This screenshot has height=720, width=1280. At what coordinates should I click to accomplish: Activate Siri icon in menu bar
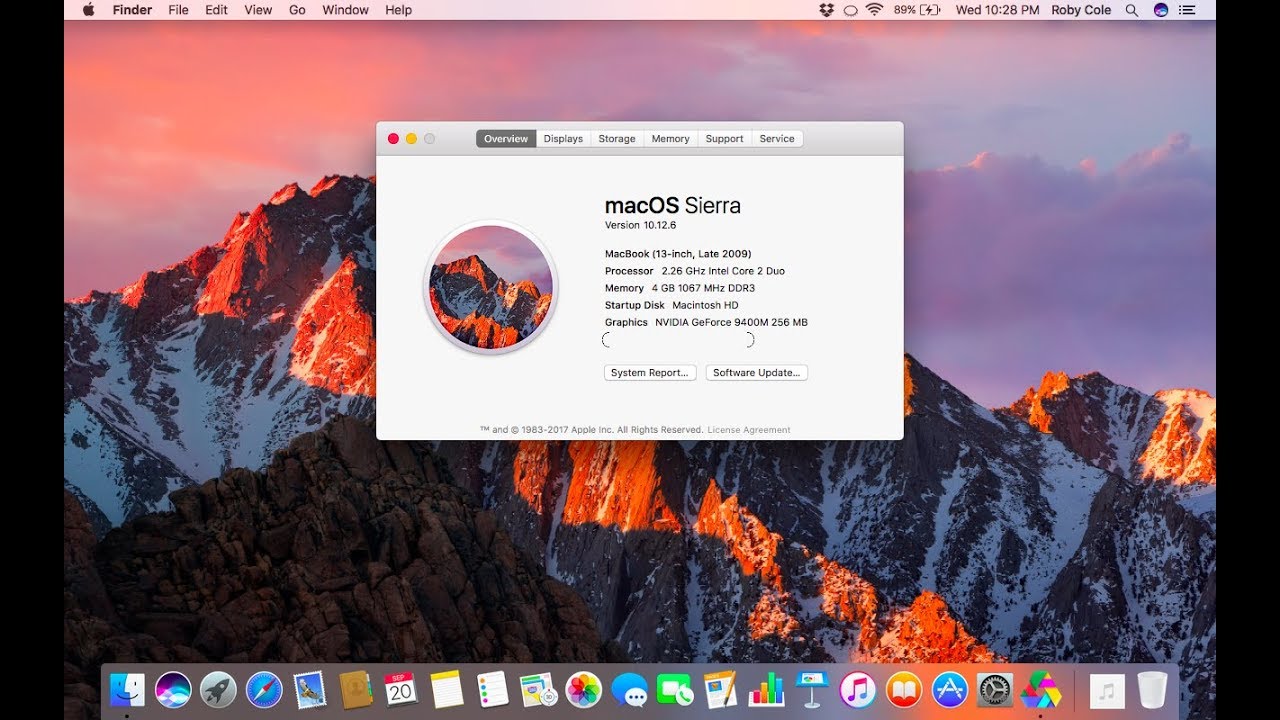point(1161,10)
